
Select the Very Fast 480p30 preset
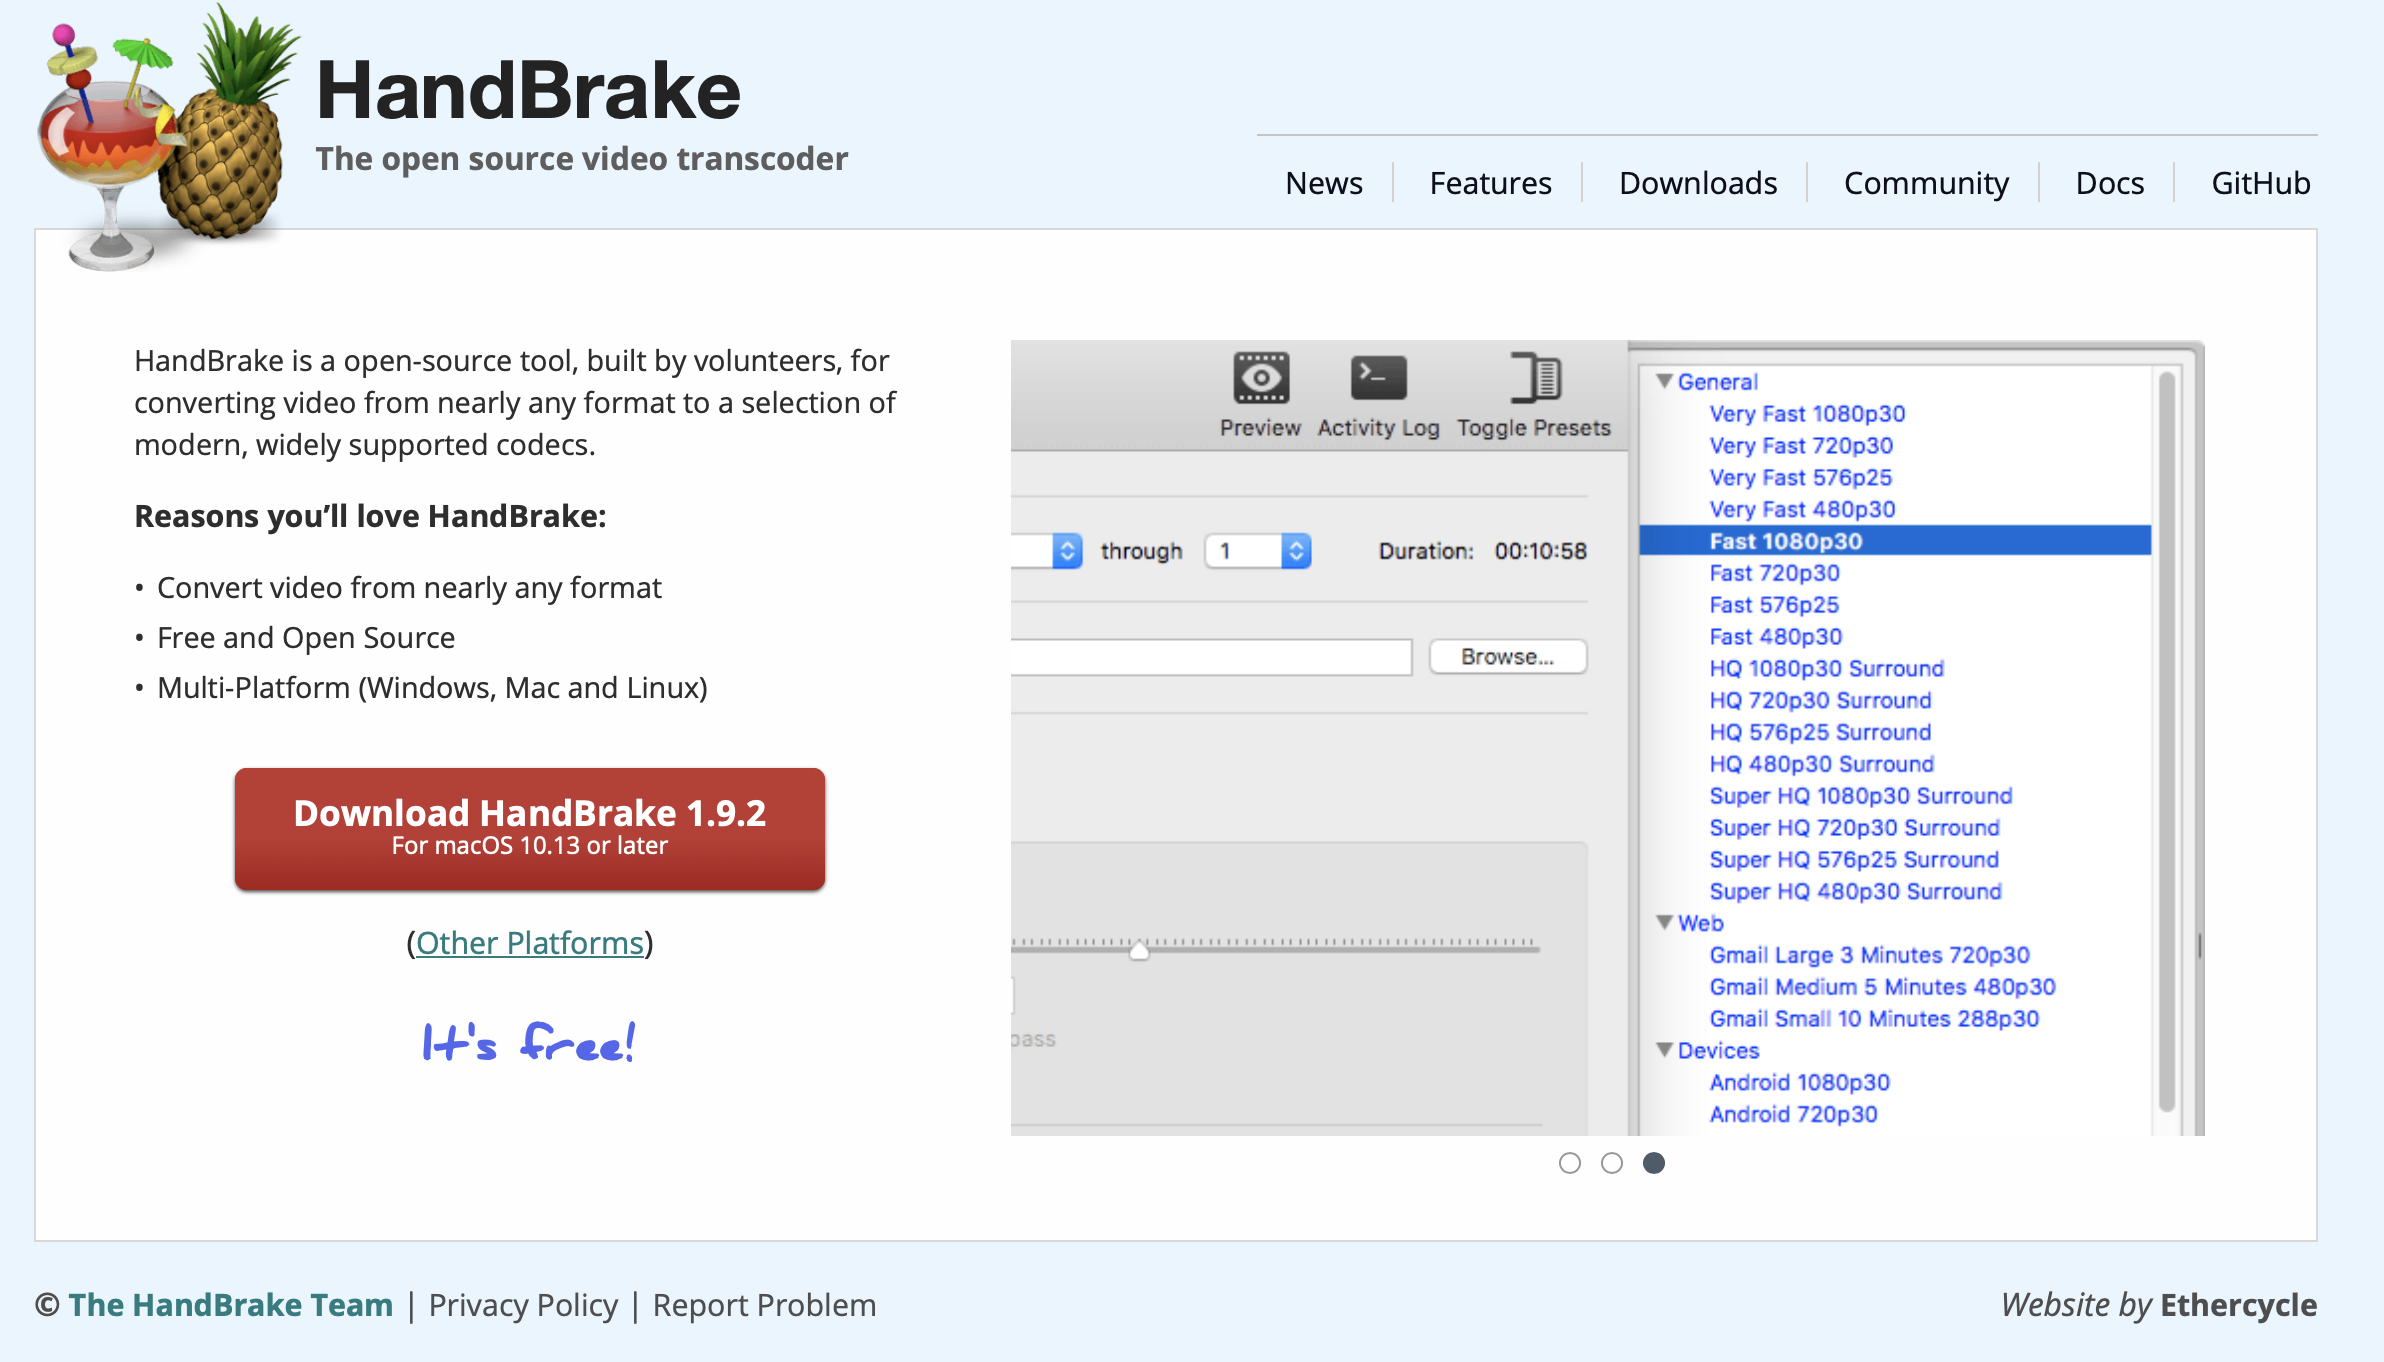point(1802,510)
